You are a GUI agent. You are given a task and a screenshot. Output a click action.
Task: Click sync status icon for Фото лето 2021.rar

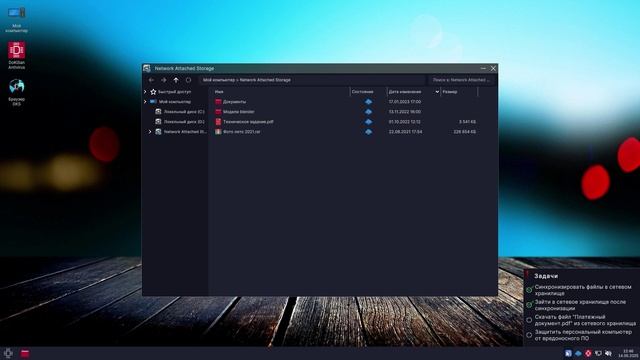[x=368, y=132]
